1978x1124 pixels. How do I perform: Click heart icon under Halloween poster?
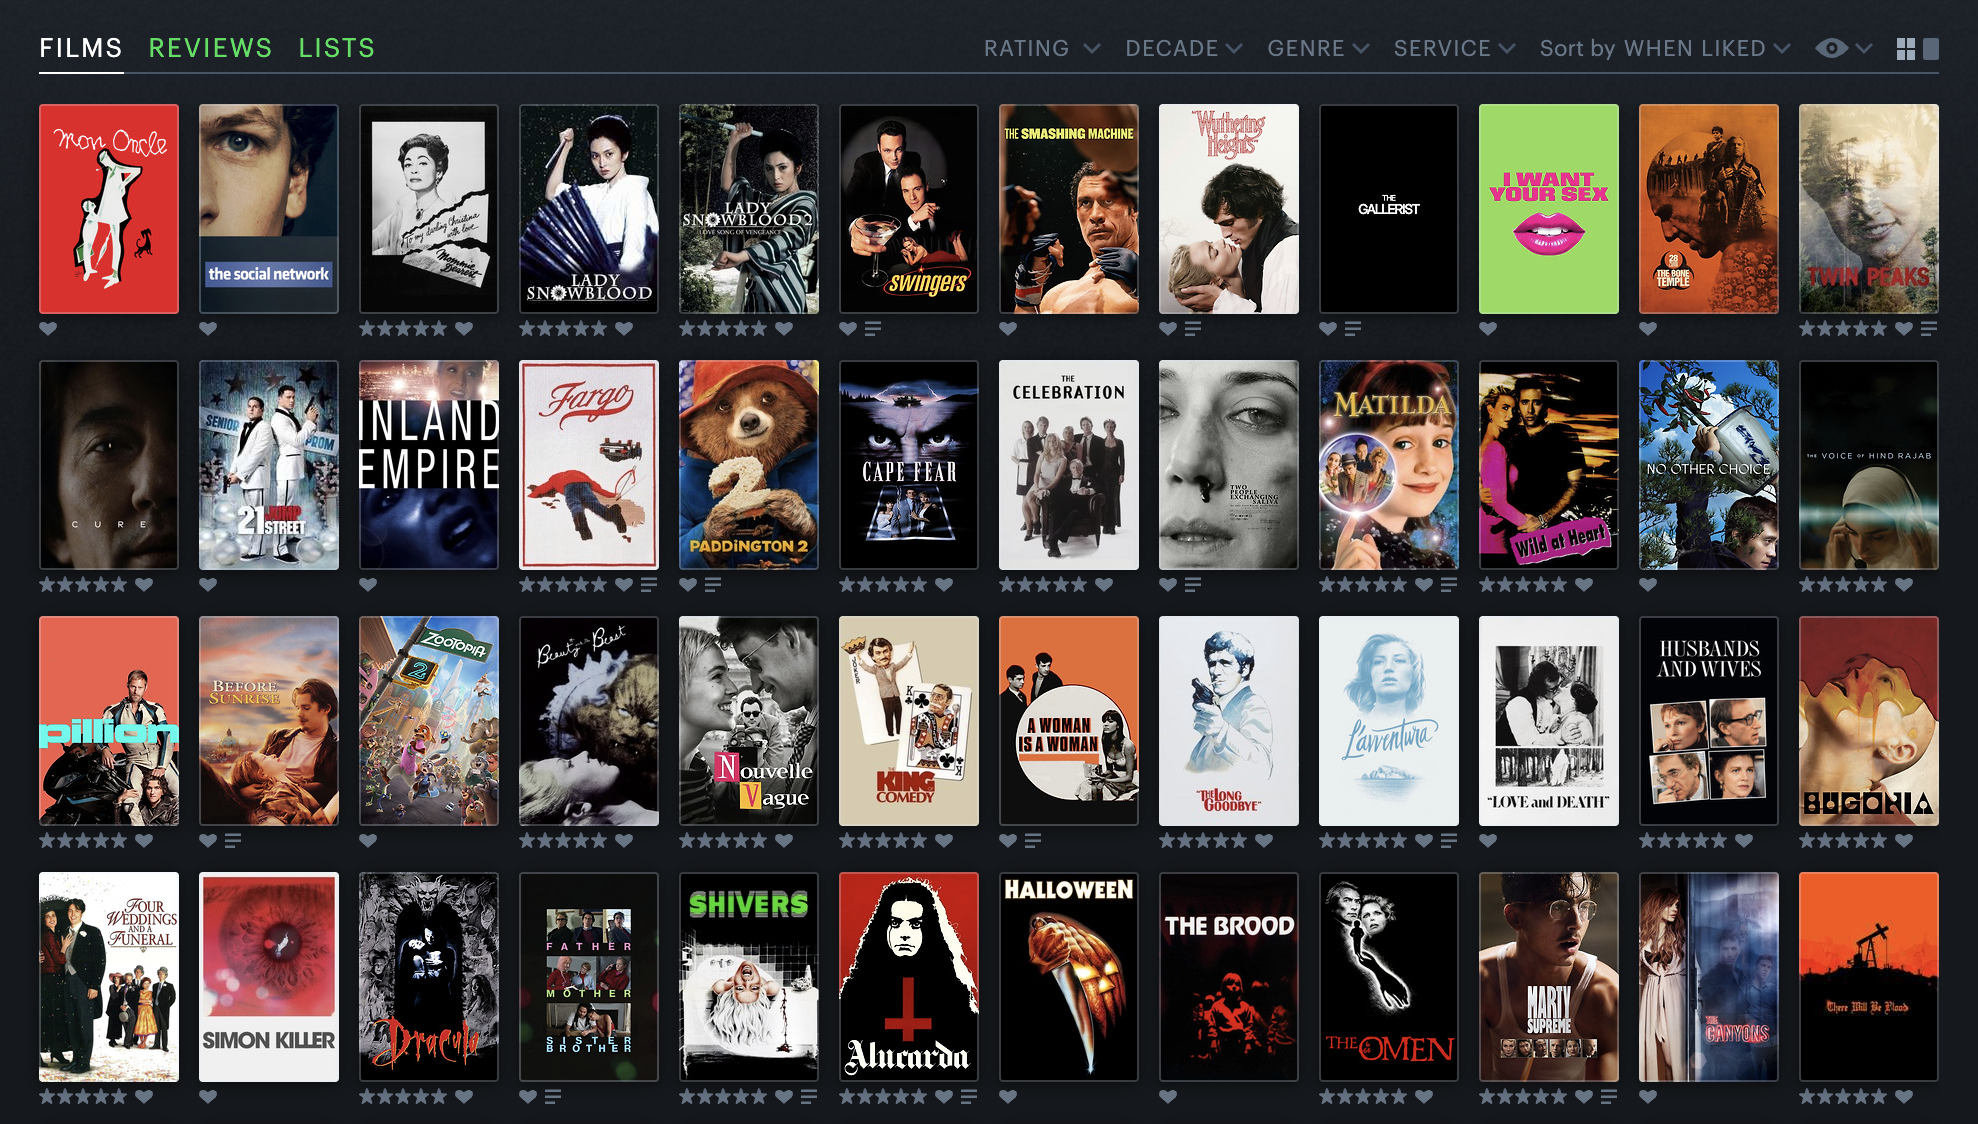click(x=1008, y=1097)
